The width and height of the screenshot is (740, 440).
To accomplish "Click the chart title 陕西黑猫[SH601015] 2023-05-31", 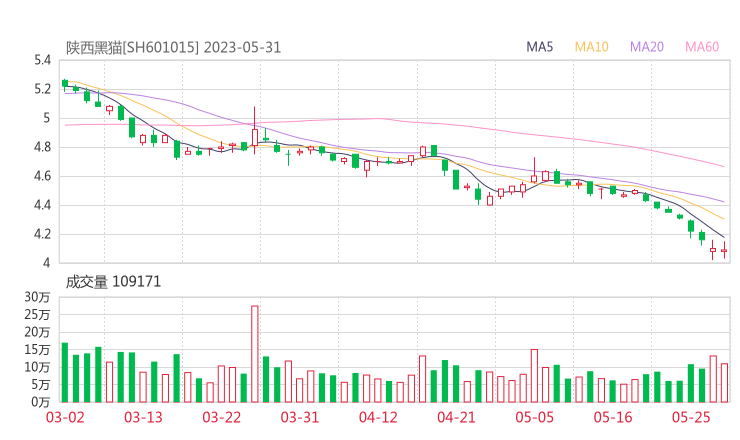I will [173, 47].
